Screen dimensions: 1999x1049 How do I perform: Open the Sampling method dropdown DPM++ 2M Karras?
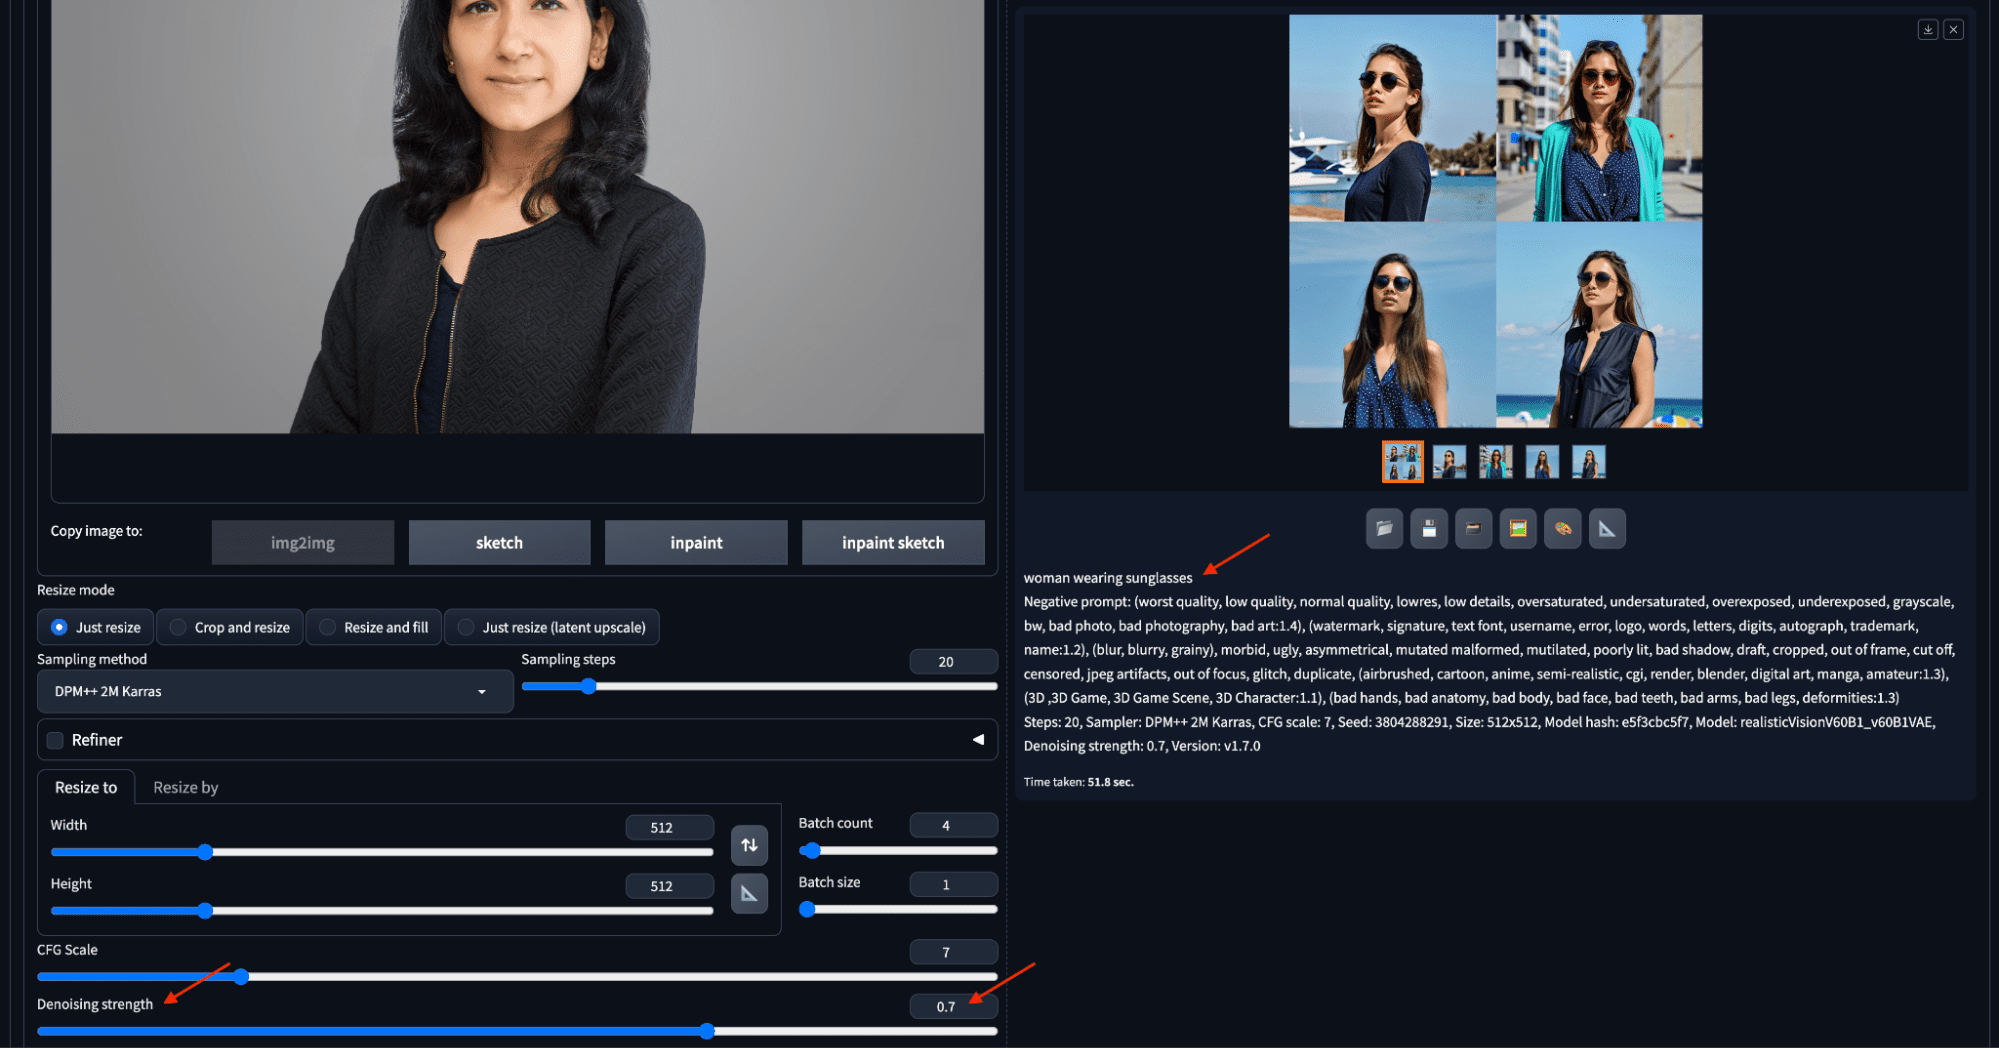[275, 691]
